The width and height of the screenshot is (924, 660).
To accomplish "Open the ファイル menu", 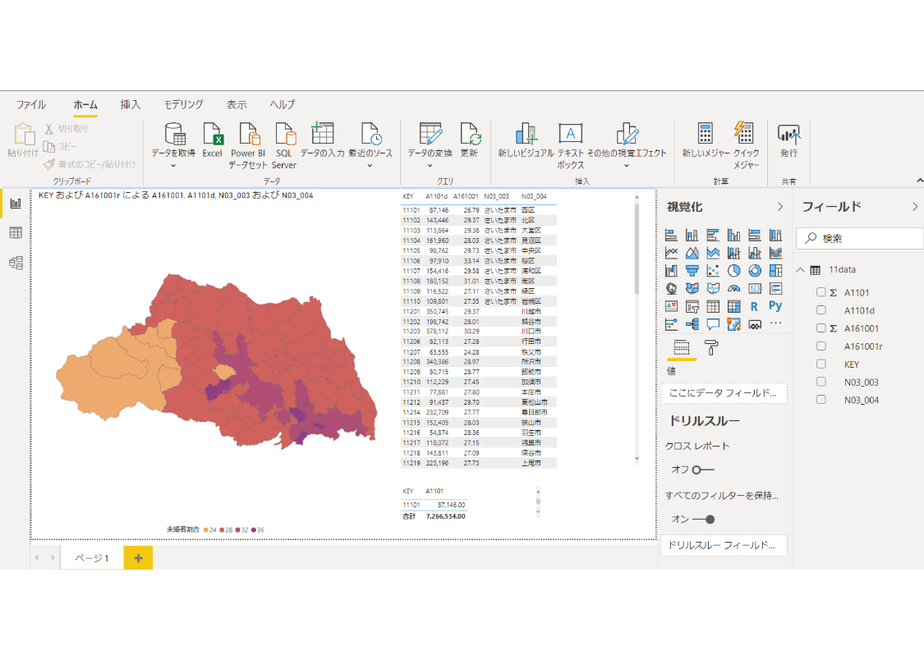I will 31,105.
